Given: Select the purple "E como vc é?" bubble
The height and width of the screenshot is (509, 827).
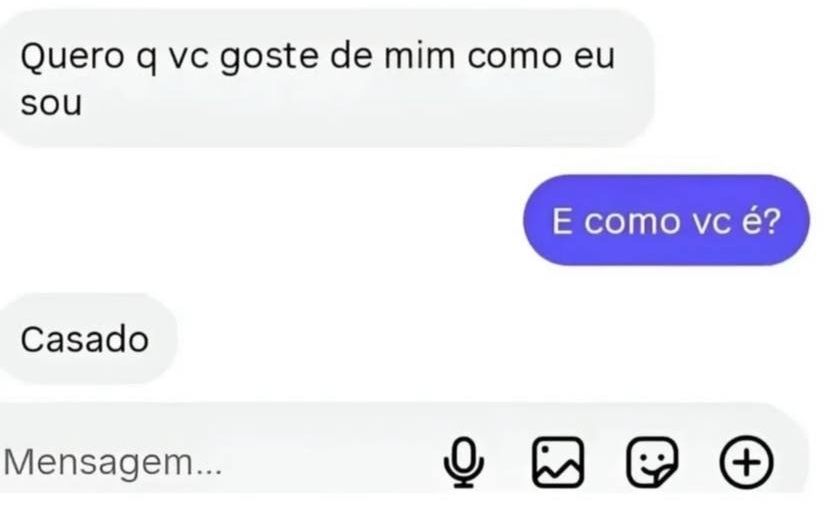Looking at the screenshot, I should tap(666, 220).
